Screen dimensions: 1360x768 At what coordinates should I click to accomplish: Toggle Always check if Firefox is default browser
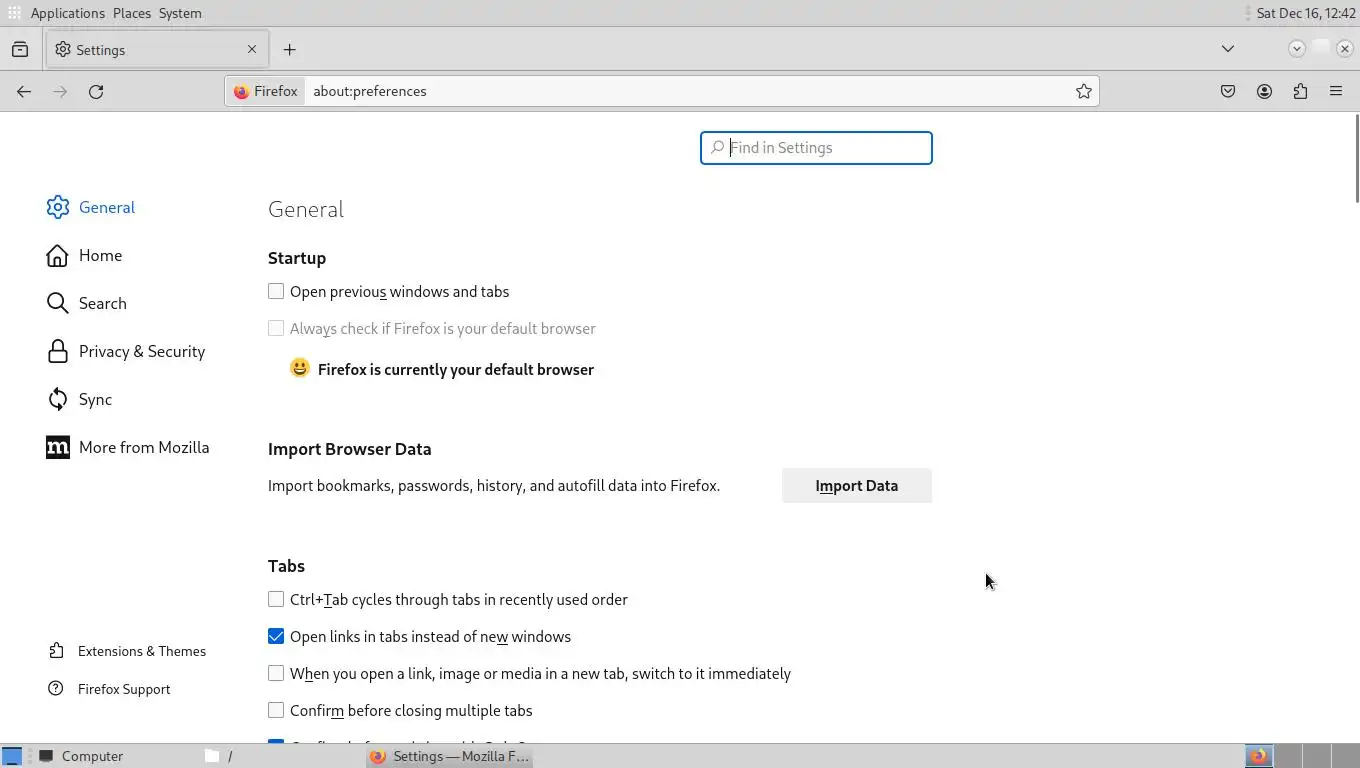pos(276,328)
